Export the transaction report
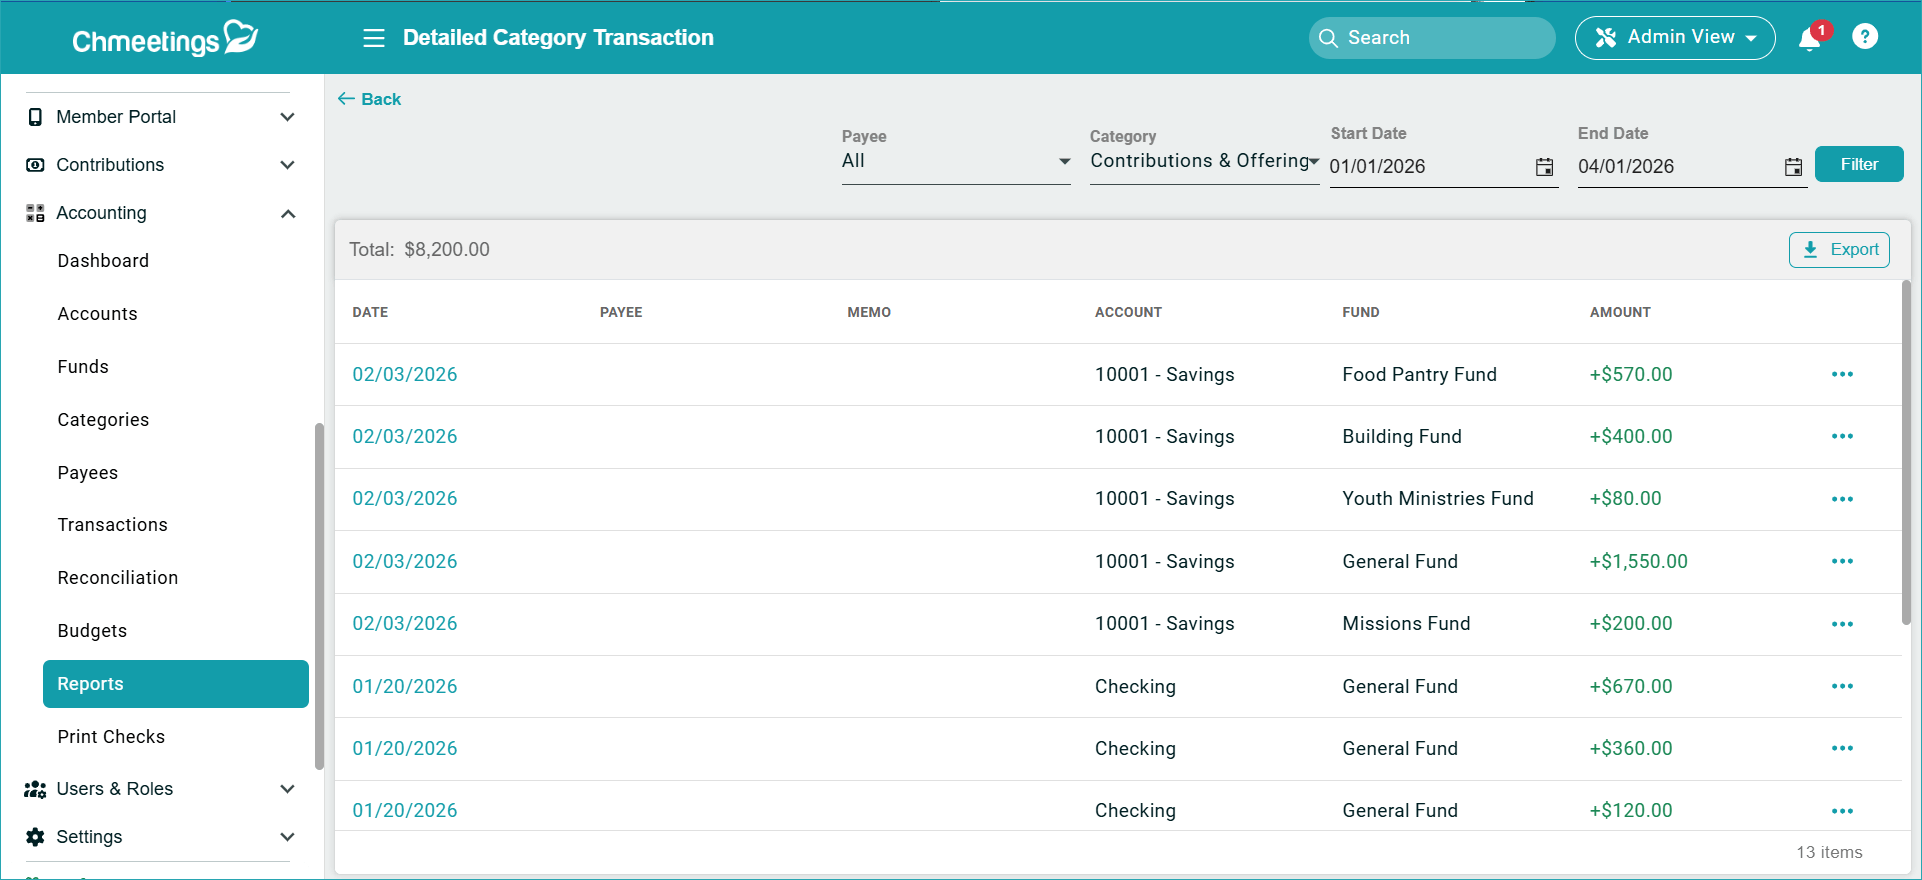1922x880 pixels. click(x=1839, y=250)
